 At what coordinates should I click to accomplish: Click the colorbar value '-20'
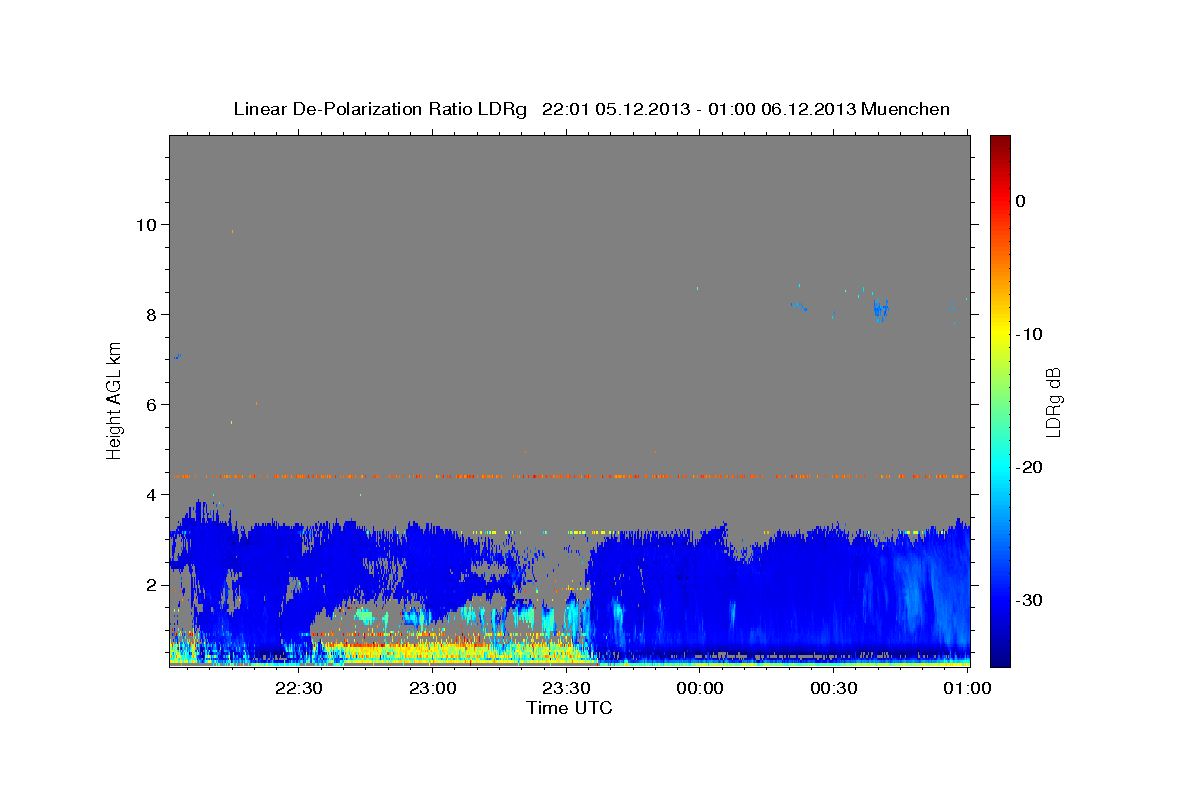tap(1030, 467)
